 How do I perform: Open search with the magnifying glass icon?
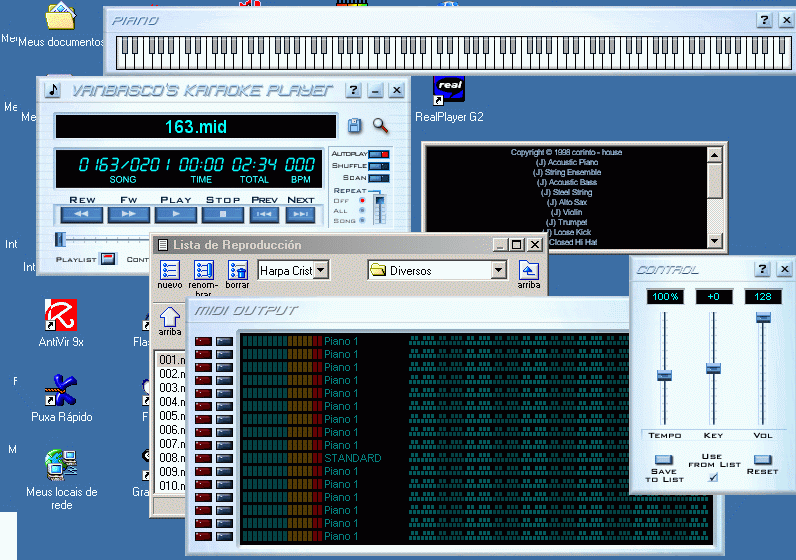click(380, 125)
